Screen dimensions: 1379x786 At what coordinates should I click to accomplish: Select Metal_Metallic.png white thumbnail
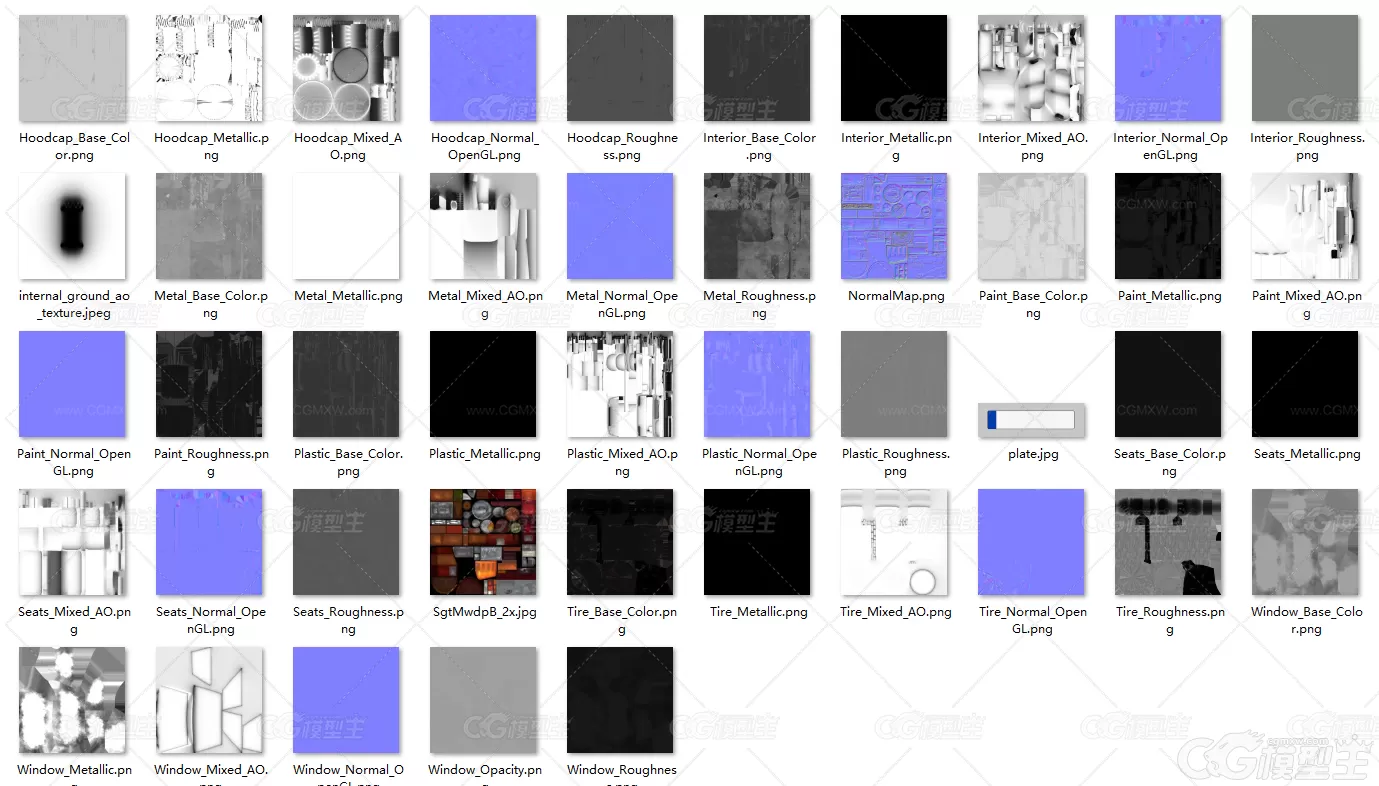click(x=346, y=226)
